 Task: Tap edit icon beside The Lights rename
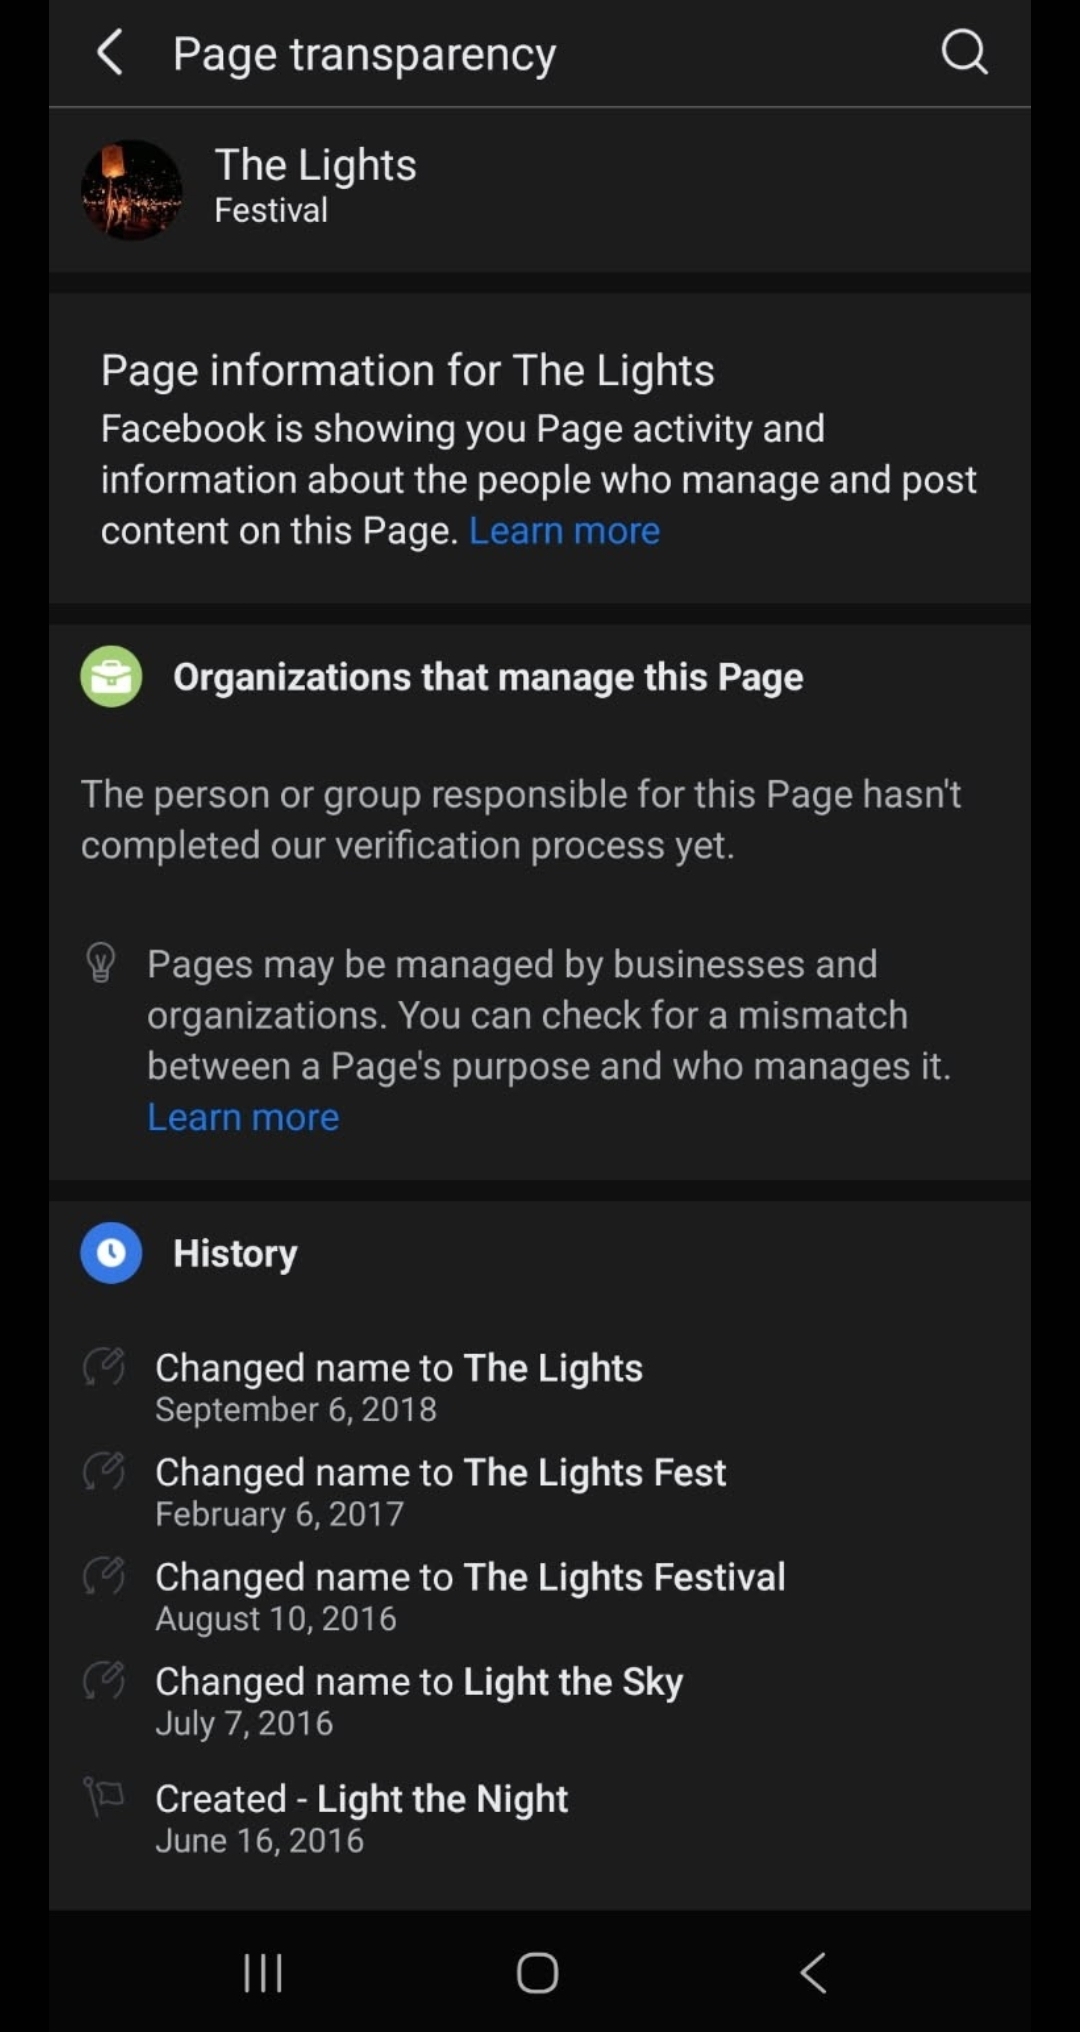(104, 1367)
